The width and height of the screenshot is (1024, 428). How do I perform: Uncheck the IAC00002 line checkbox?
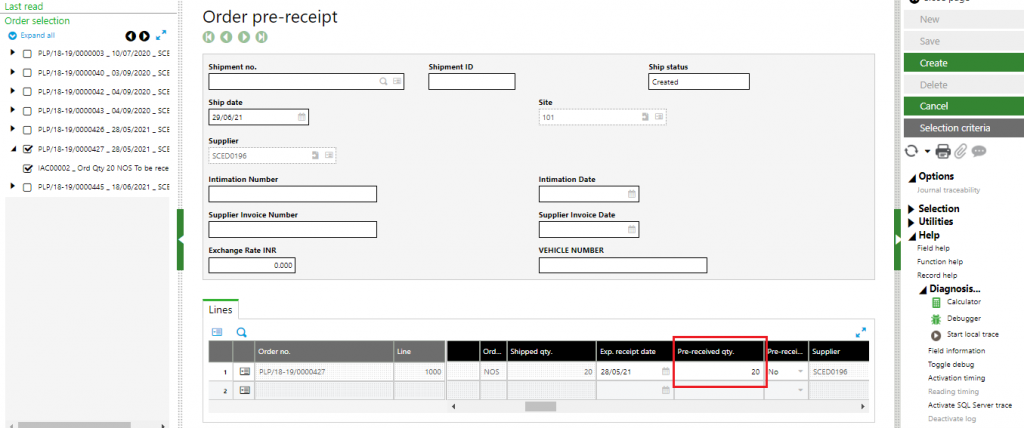27,168
